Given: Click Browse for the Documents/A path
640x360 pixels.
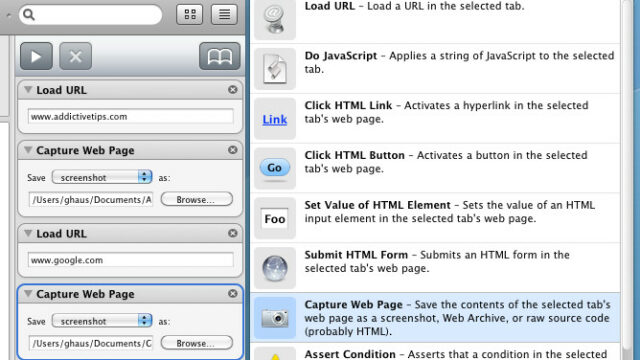Looking at the screenshot, I should click(197, 200).
